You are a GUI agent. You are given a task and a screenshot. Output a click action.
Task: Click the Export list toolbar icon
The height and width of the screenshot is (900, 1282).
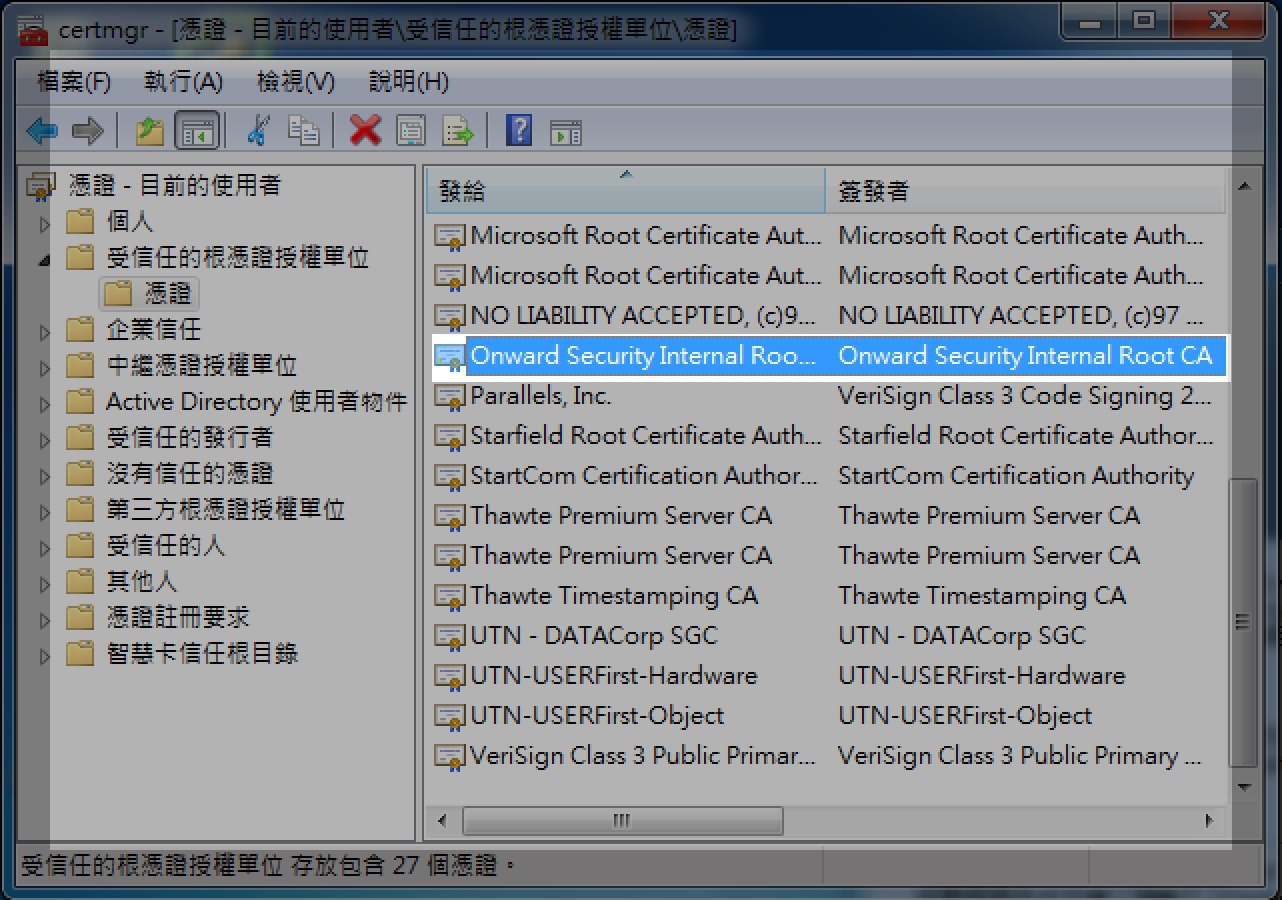click(458, 130)
